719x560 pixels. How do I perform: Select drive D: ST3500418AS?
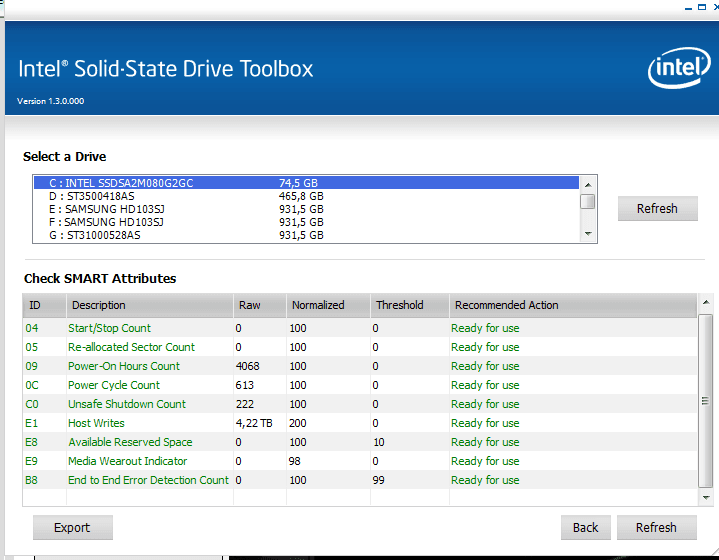pyautogui.click(x=306, y=196)
